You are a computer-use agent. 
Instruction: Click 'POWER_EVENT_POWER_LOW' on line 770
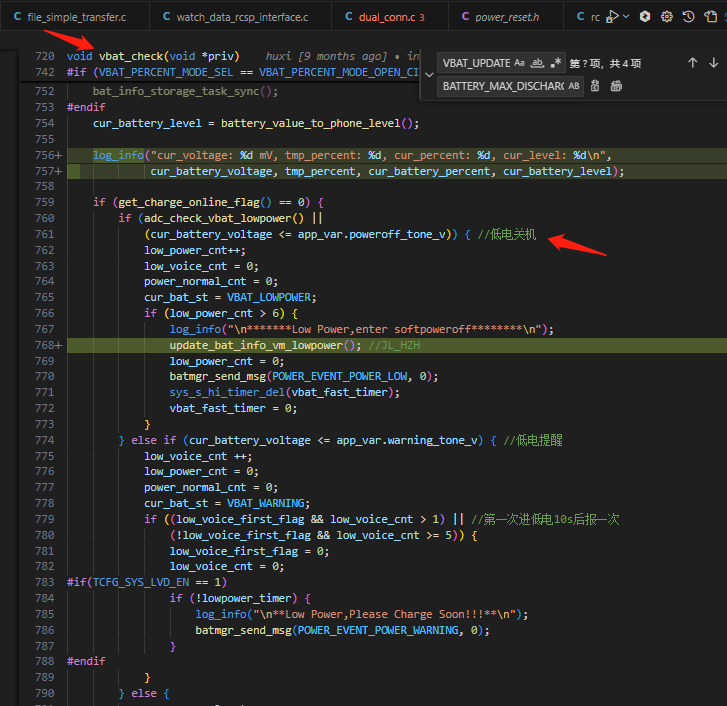[340, 376]
